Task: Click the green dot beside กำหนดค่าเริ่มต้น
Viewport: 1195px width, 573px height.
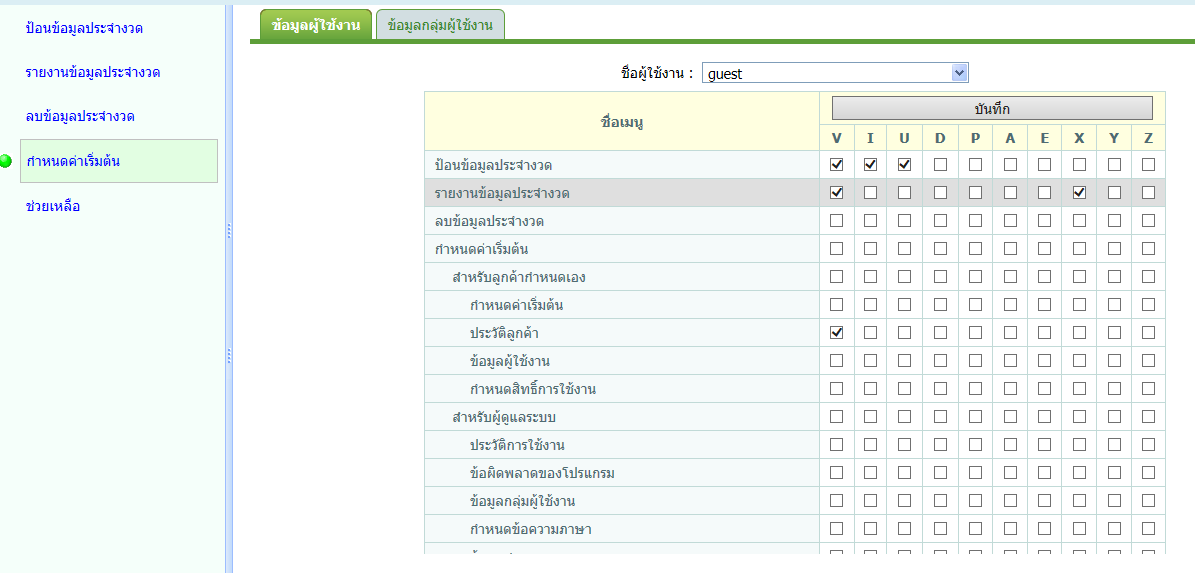Action: 6,161
